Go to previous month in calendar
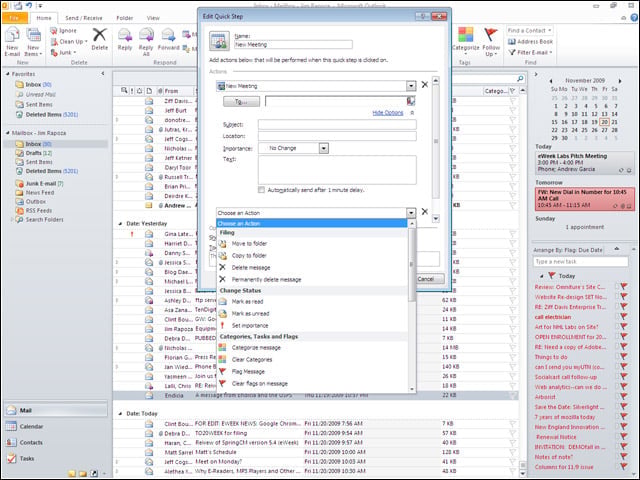The width and height of the screenshot is (640, 480). click(551, 81)
